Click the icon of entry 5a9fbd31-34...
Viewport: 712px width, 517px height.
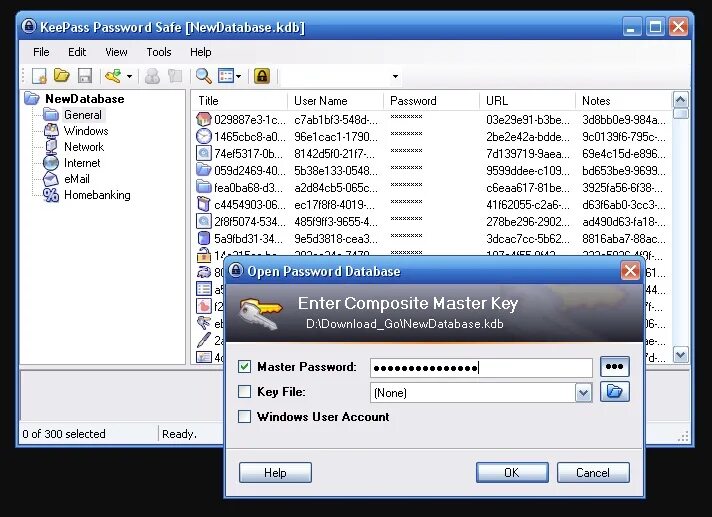click(x=204, y=238)
